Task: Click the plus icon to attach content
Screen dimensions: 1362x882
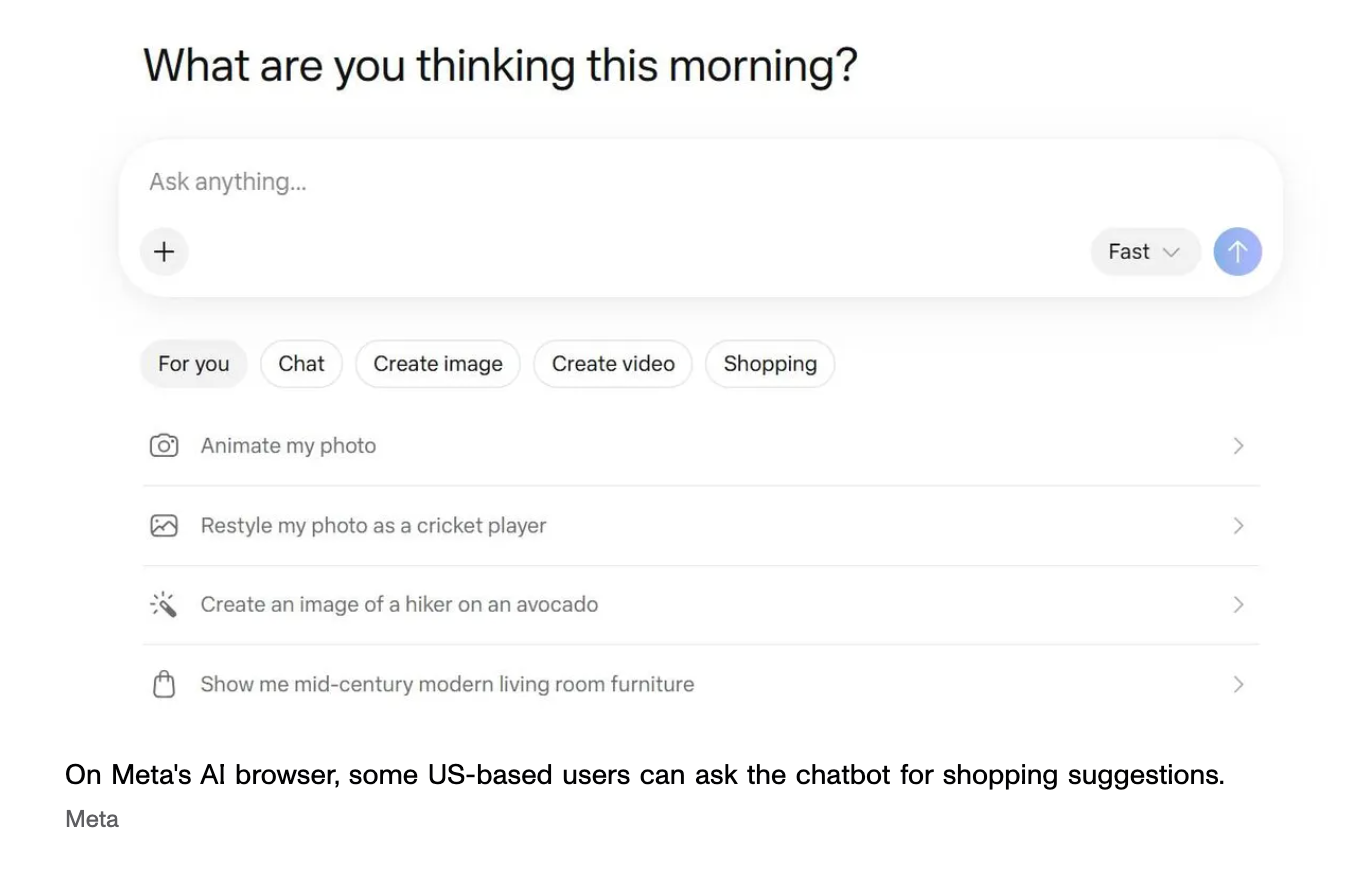Action: [x=164, y=252]
